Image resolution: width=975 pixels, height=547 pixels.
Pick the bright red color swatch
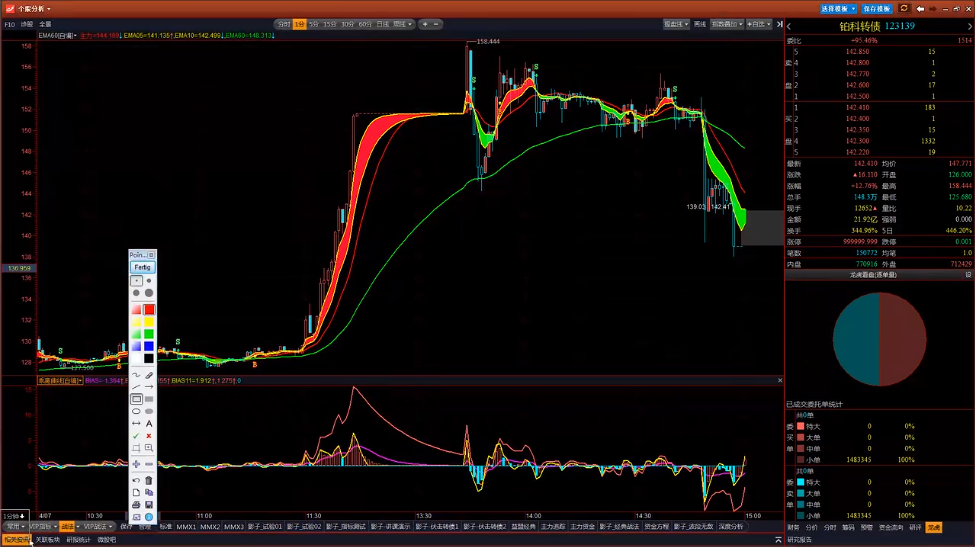(x=149, y=309)
